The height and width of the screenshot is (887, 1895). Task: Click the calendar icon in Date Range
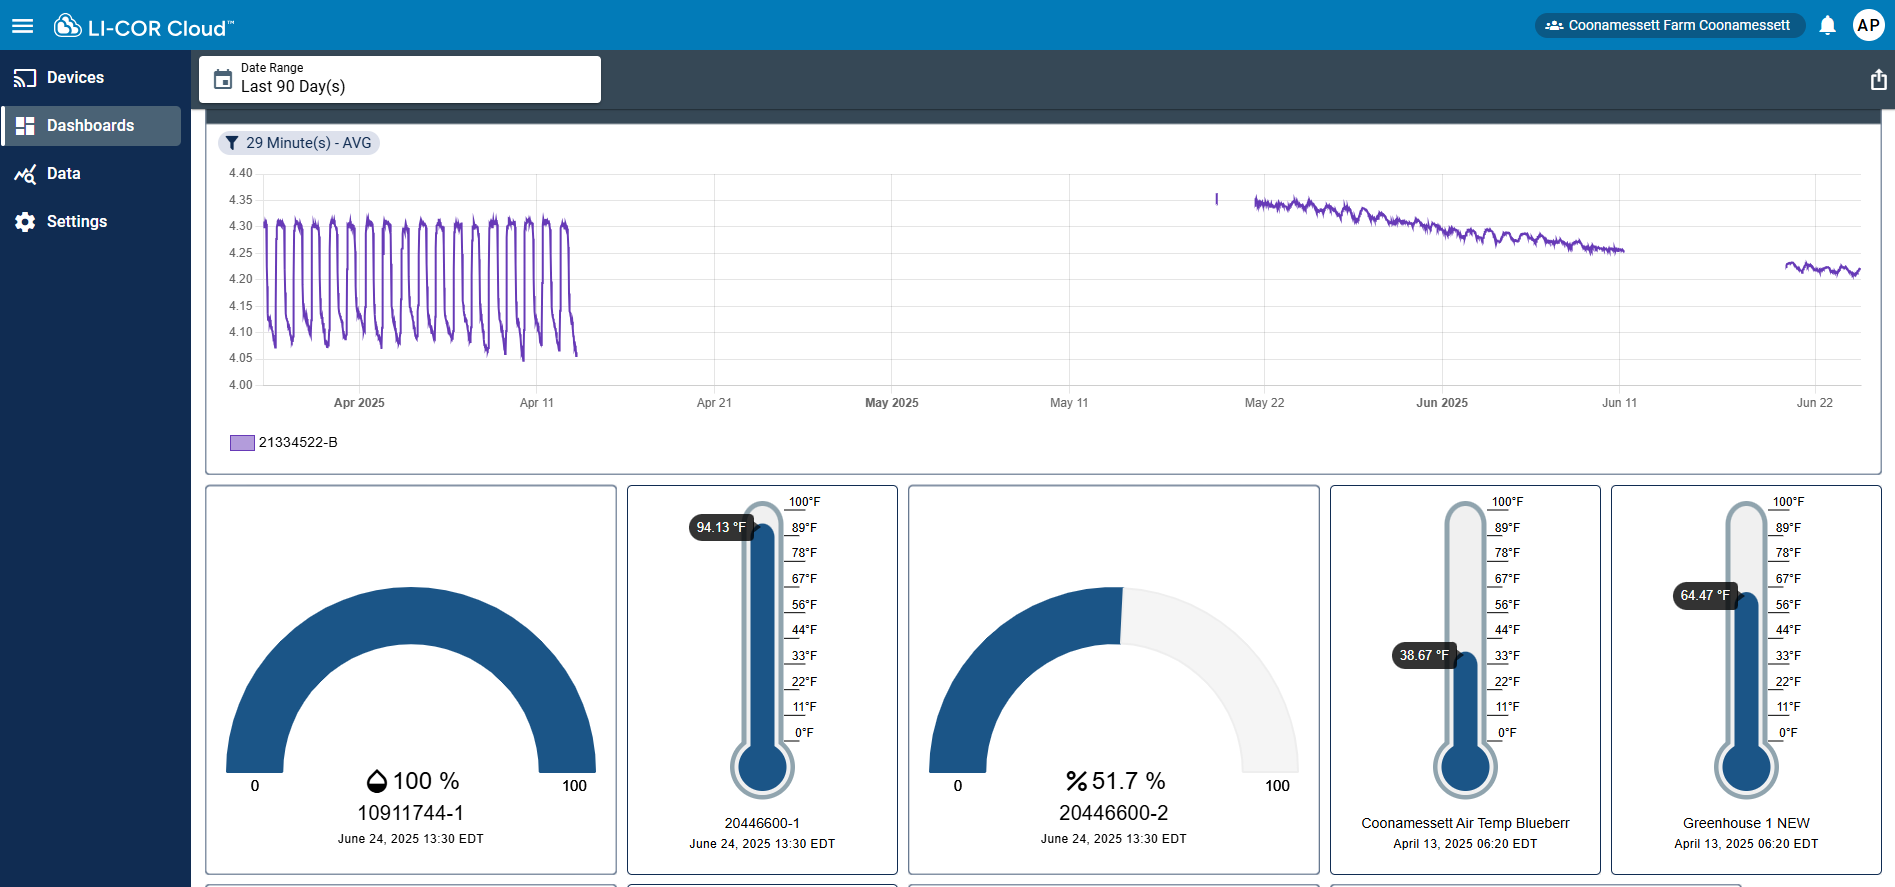223,79
